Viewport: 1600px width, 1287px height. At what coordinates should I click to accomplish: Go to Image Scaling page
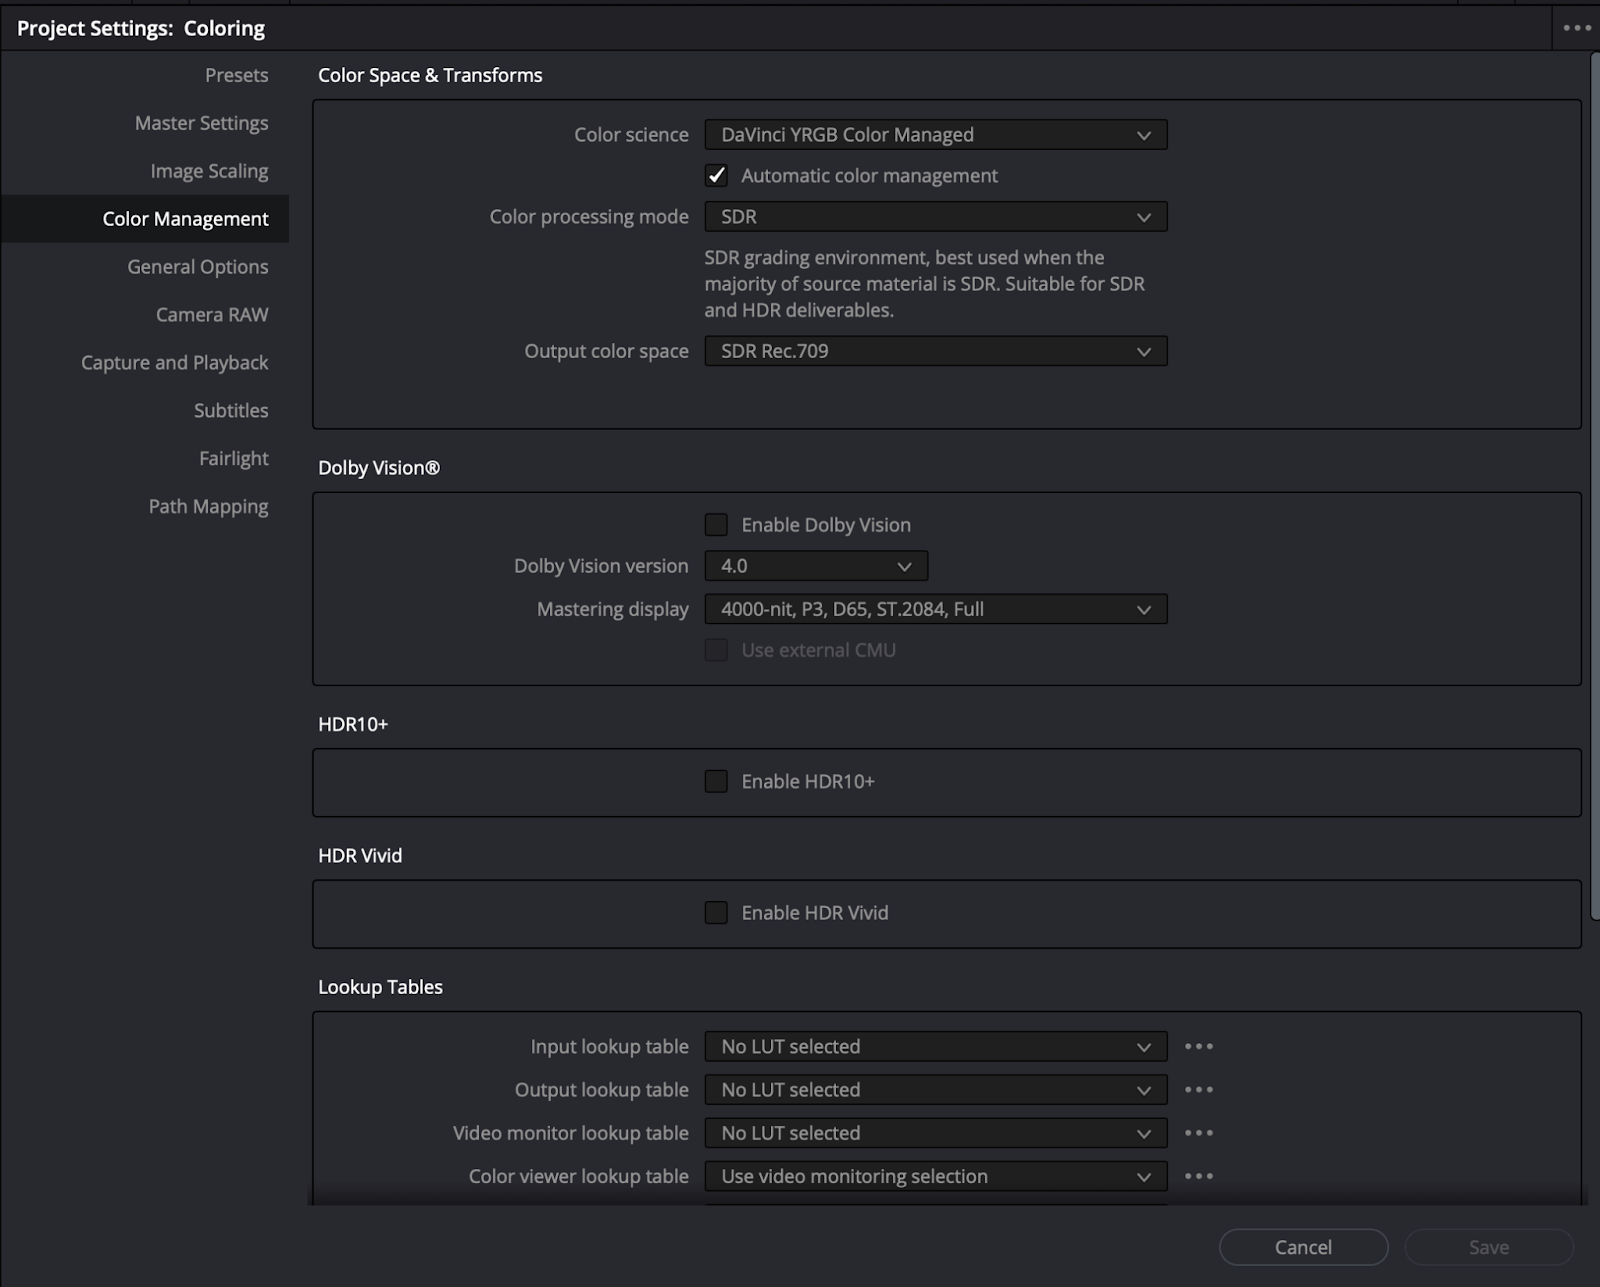pyautogui.click(x=209, y=171)
